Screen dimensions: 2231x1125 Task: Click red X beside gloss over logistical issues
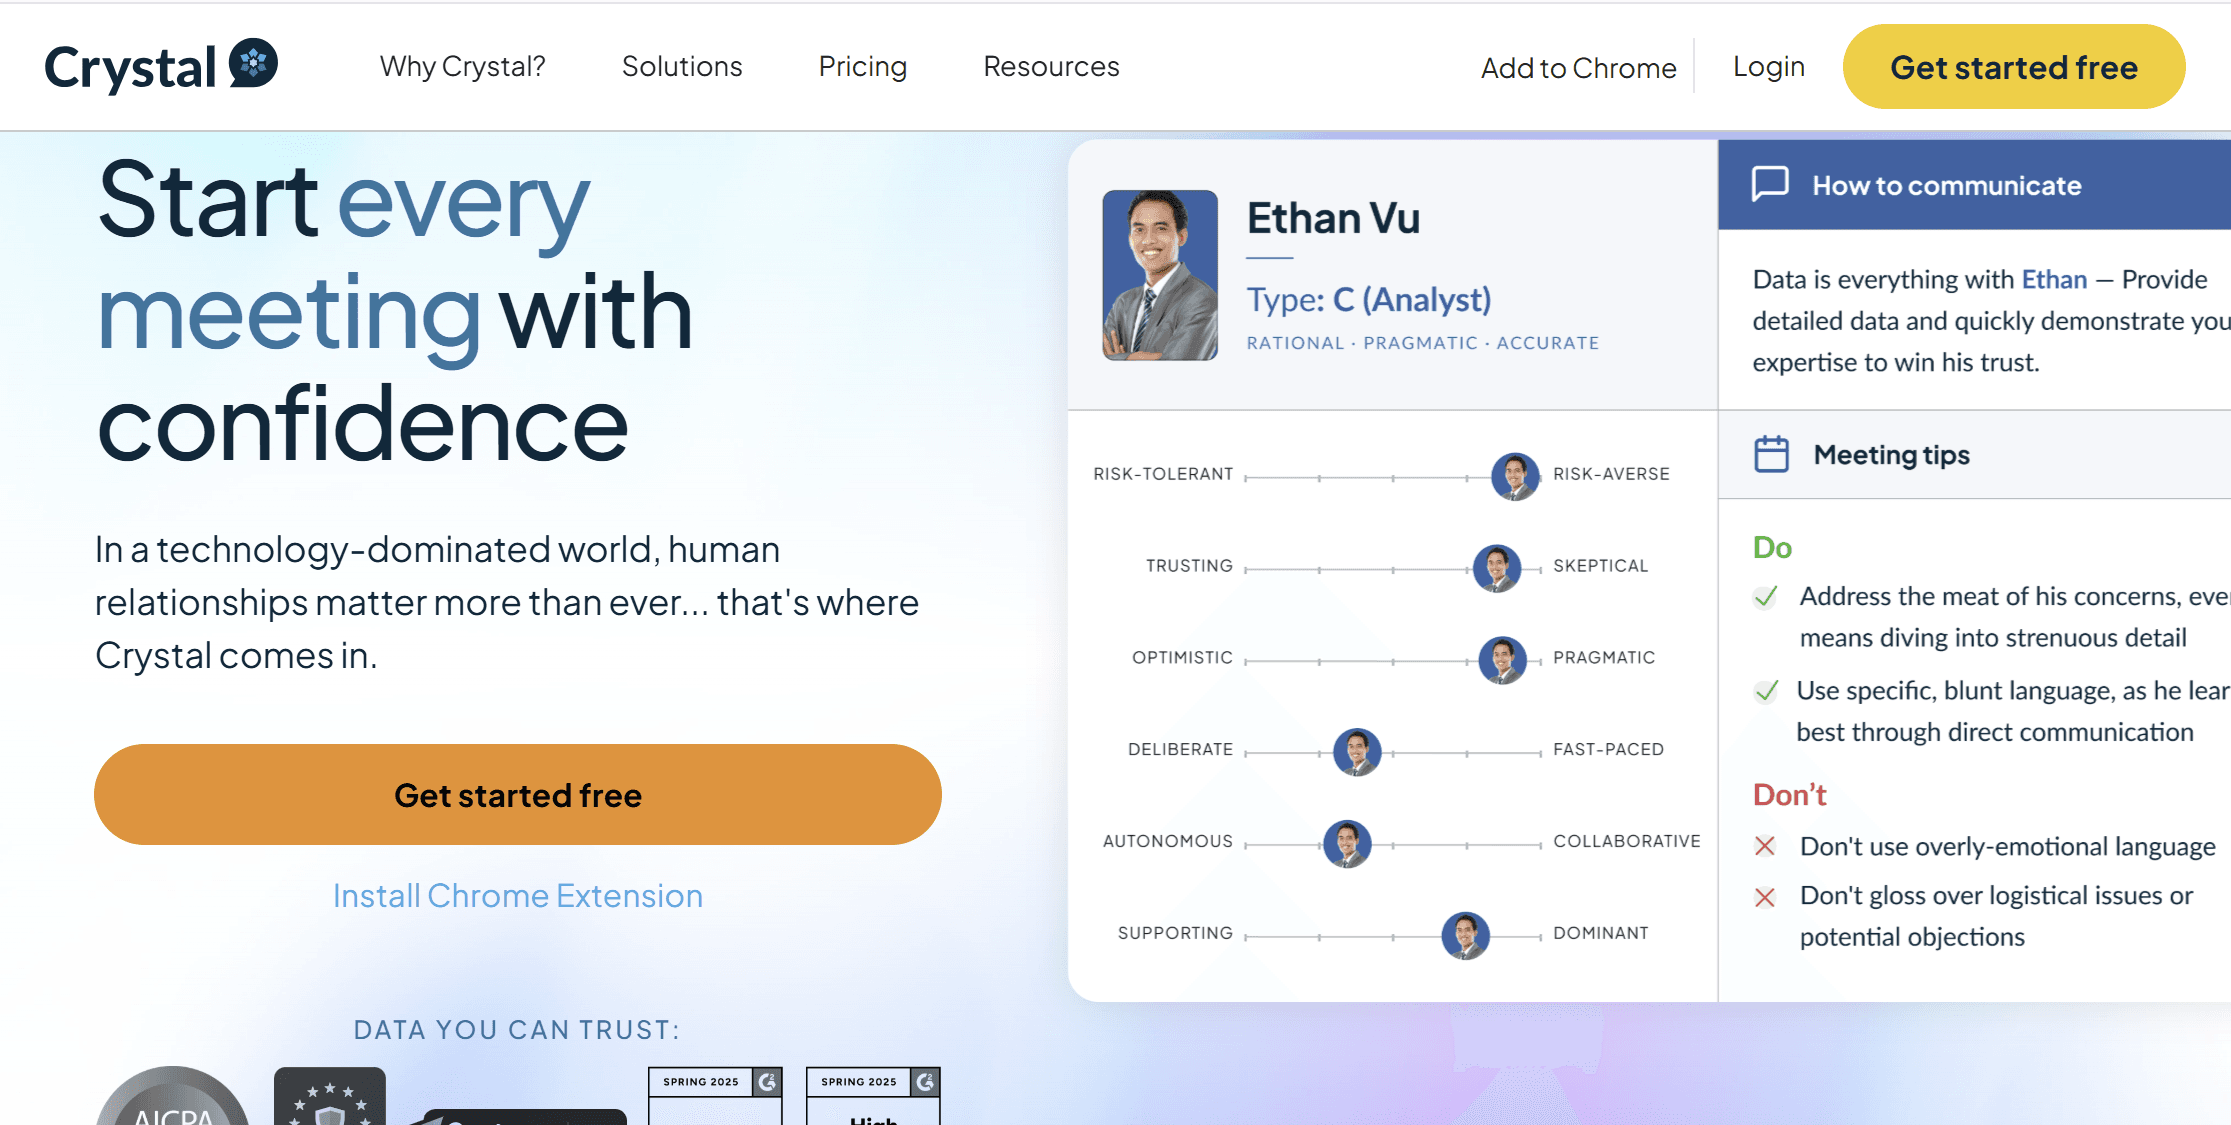1765,897
